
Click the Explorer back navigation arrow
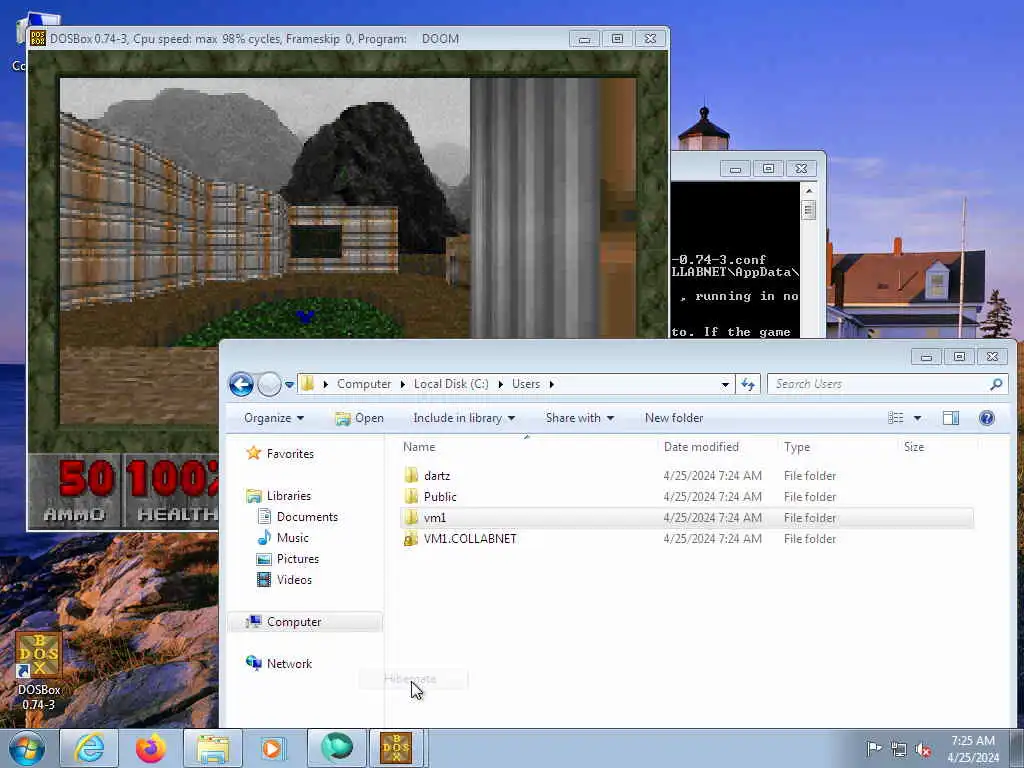pyautogui.click(x=241, y=384)
